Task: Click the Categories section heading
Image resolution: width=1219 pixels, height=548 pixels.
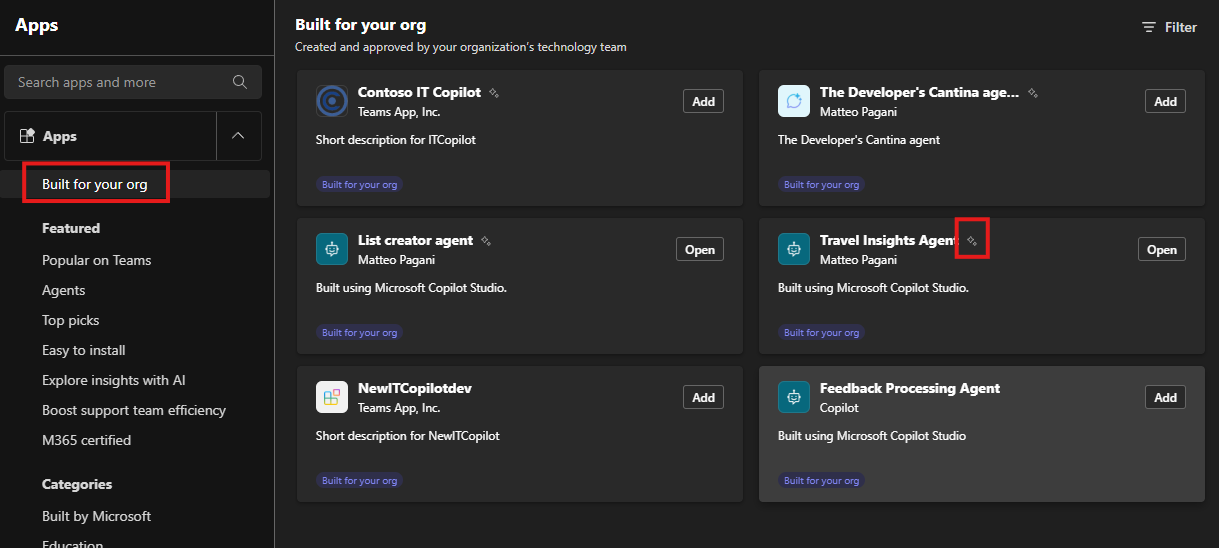Action: coord(77,484)
